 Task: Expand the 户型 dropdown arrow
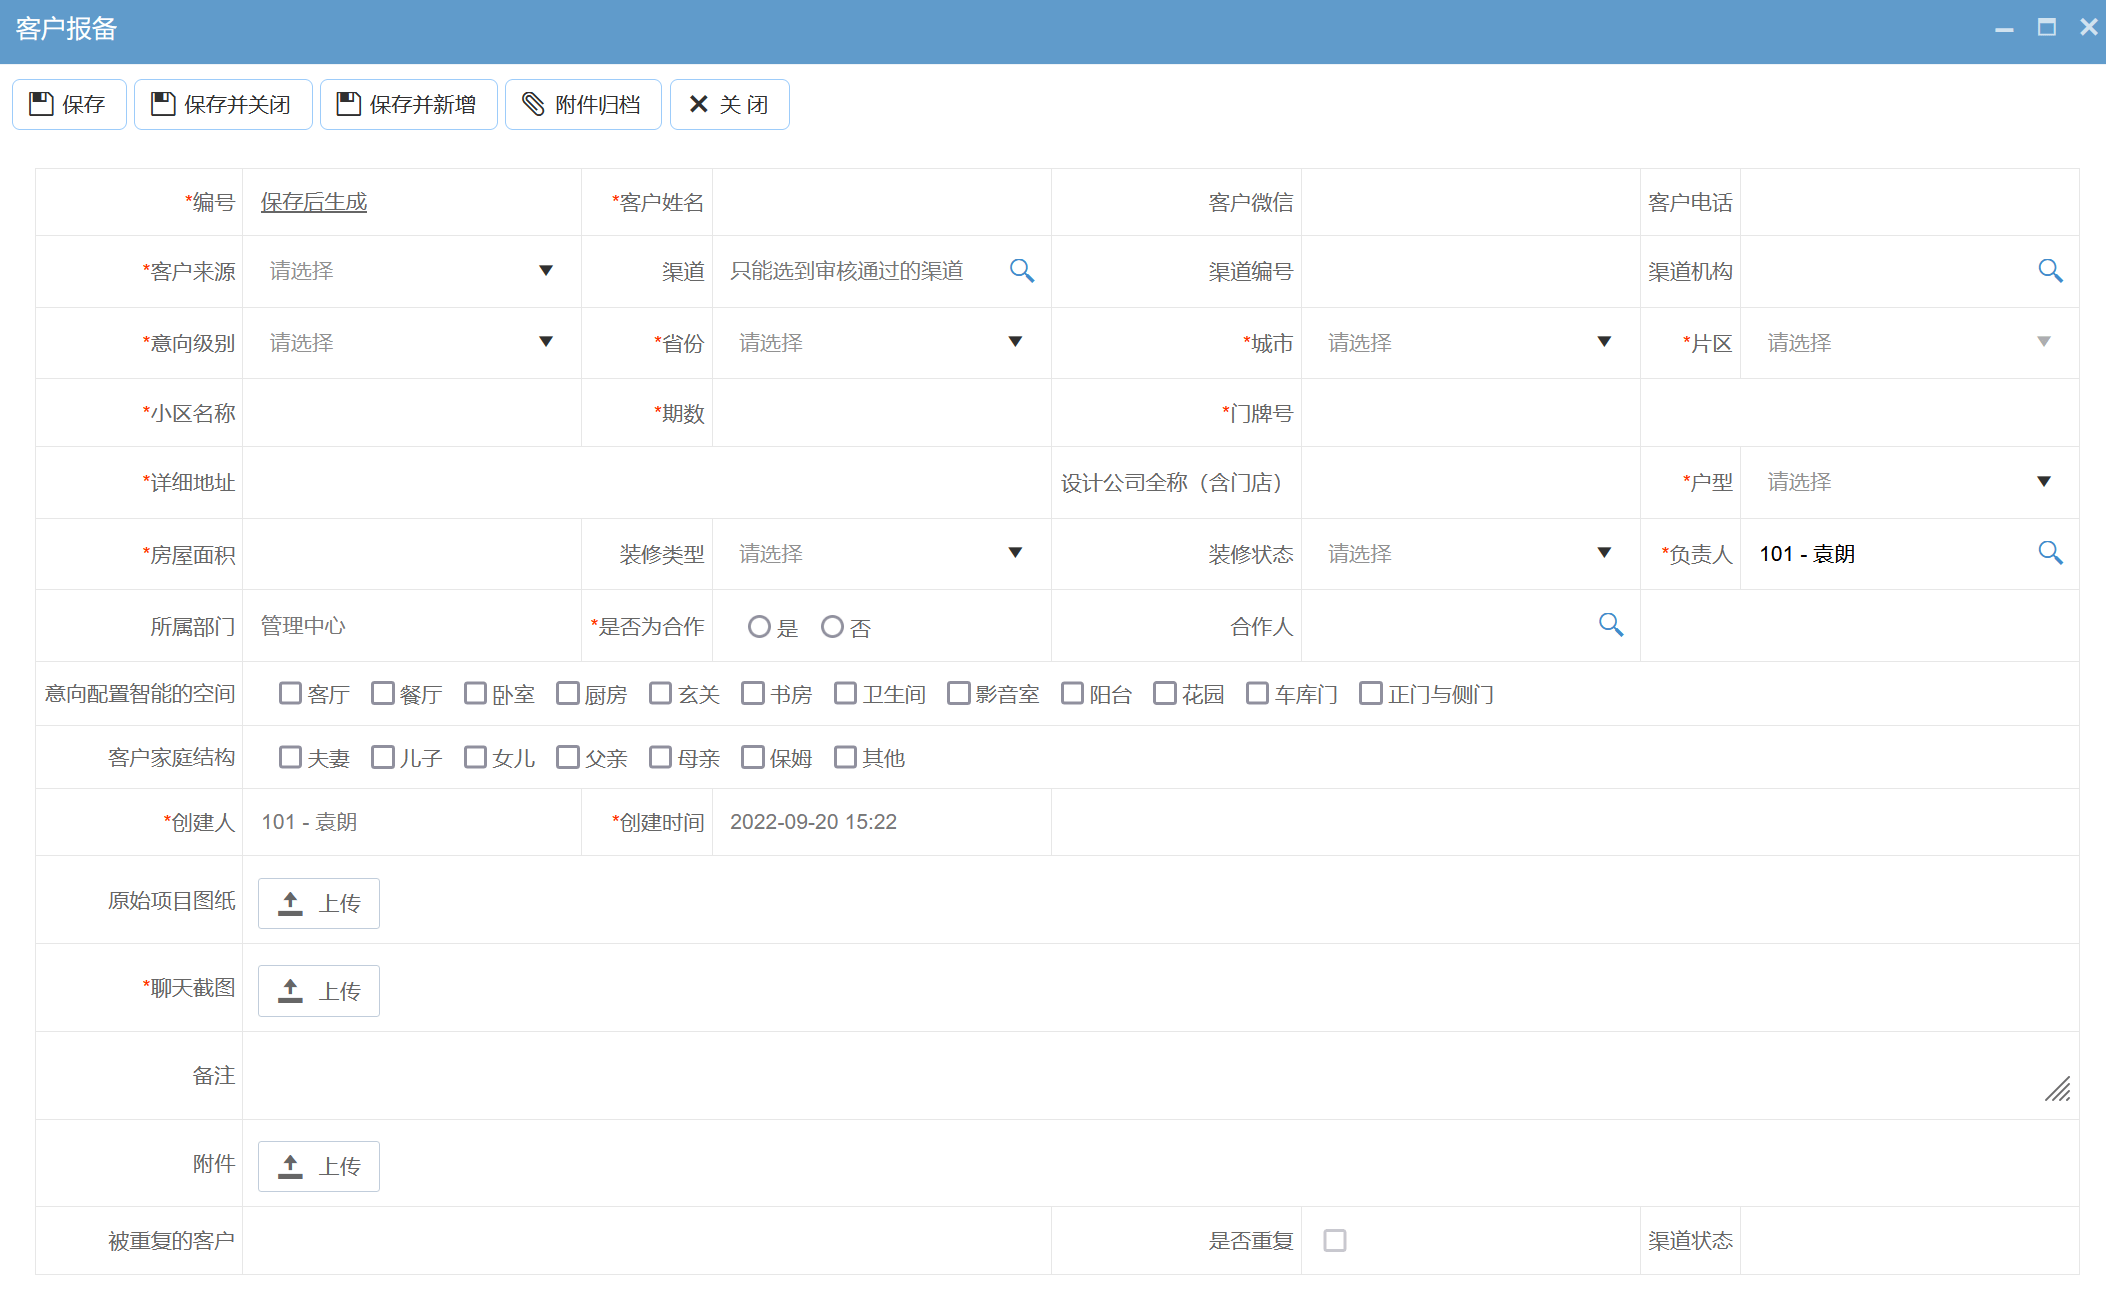(x=2043, y=482)
